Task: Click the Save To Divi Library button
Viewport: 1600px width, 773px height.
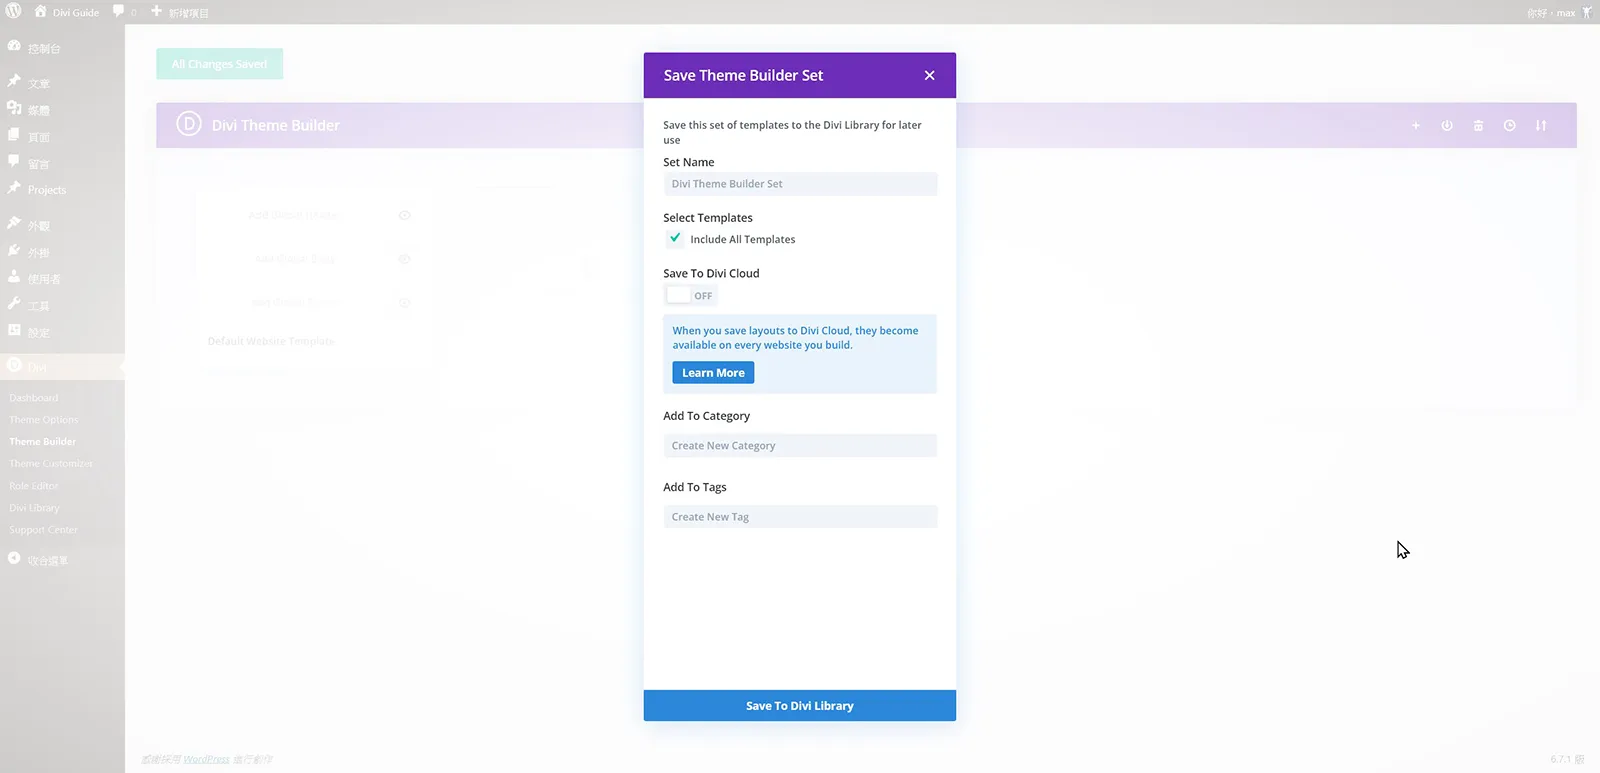Action: click(800, 705)
